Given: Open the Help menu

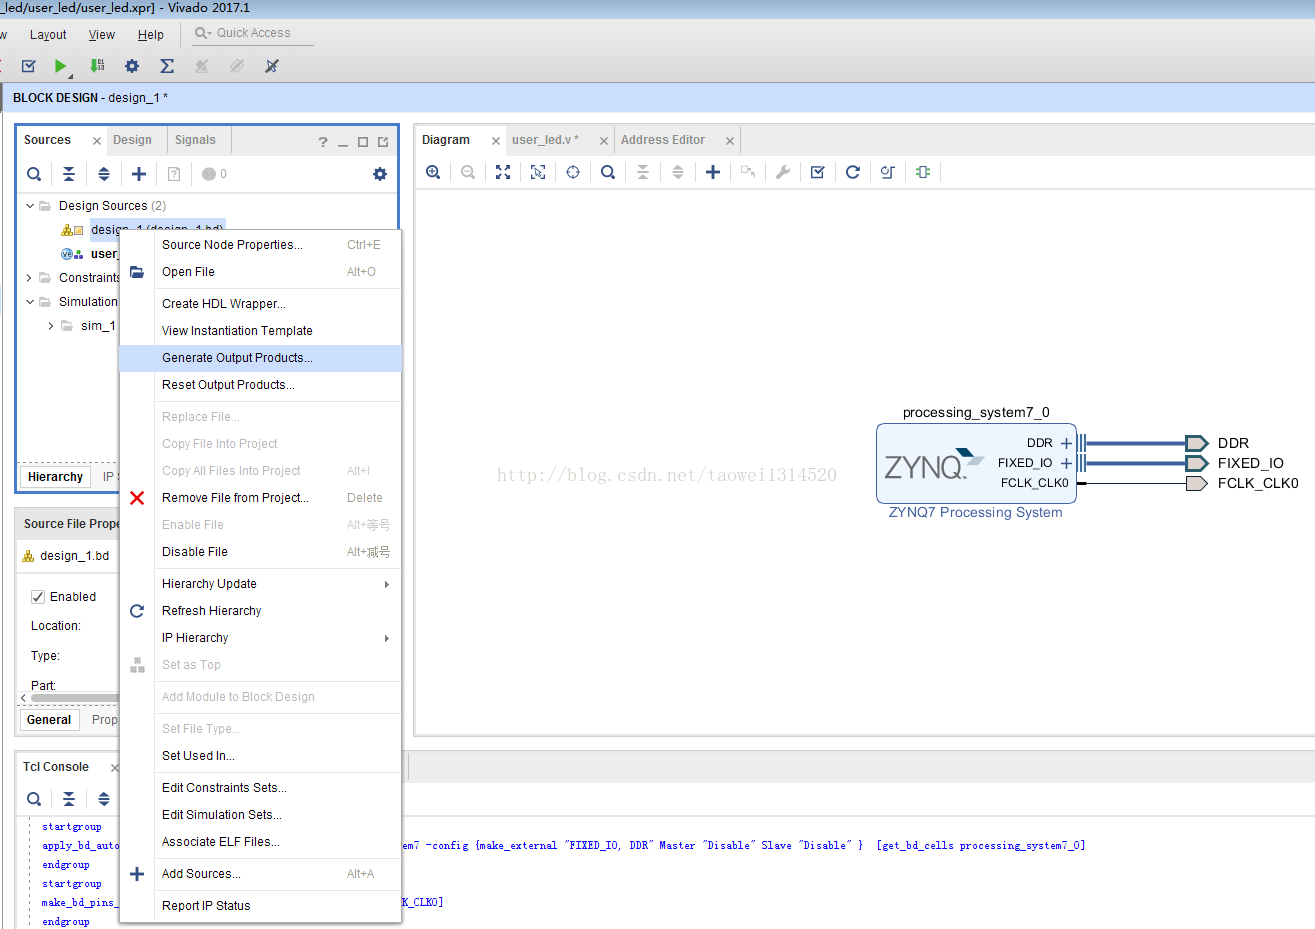Looking at the screenshot, I should pos(151,35).
